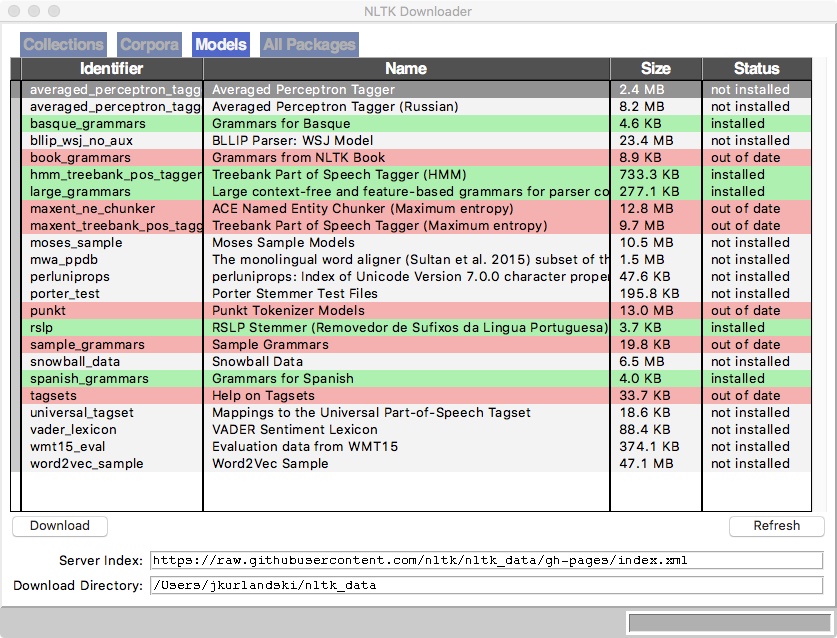Select the sample_grammars identifier
The width and height of the screenshot is (837, 638).
(87, 345)
